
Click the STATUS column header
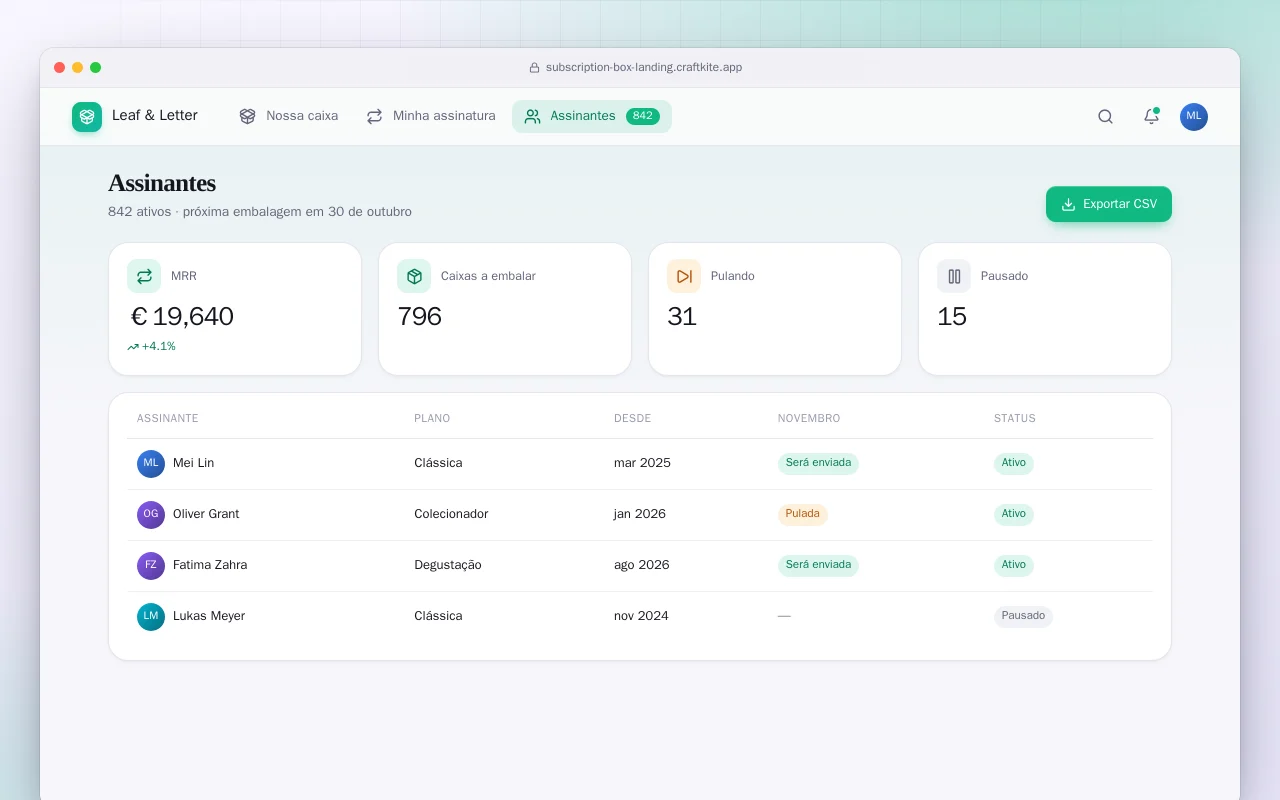point(1015,418)
